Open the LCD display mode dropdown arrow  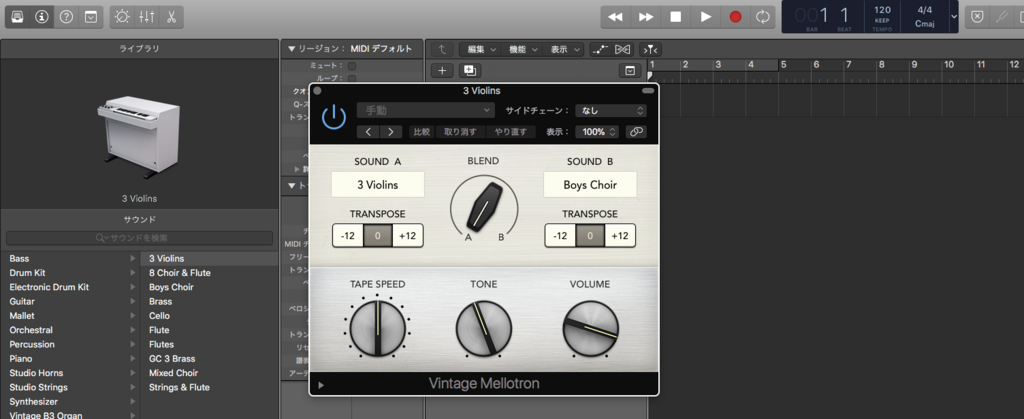coord(953,17)
